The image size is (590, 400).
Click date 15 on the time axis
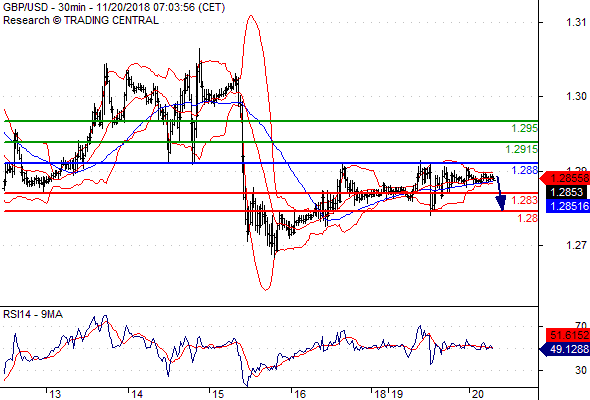(x=218, y=394)
